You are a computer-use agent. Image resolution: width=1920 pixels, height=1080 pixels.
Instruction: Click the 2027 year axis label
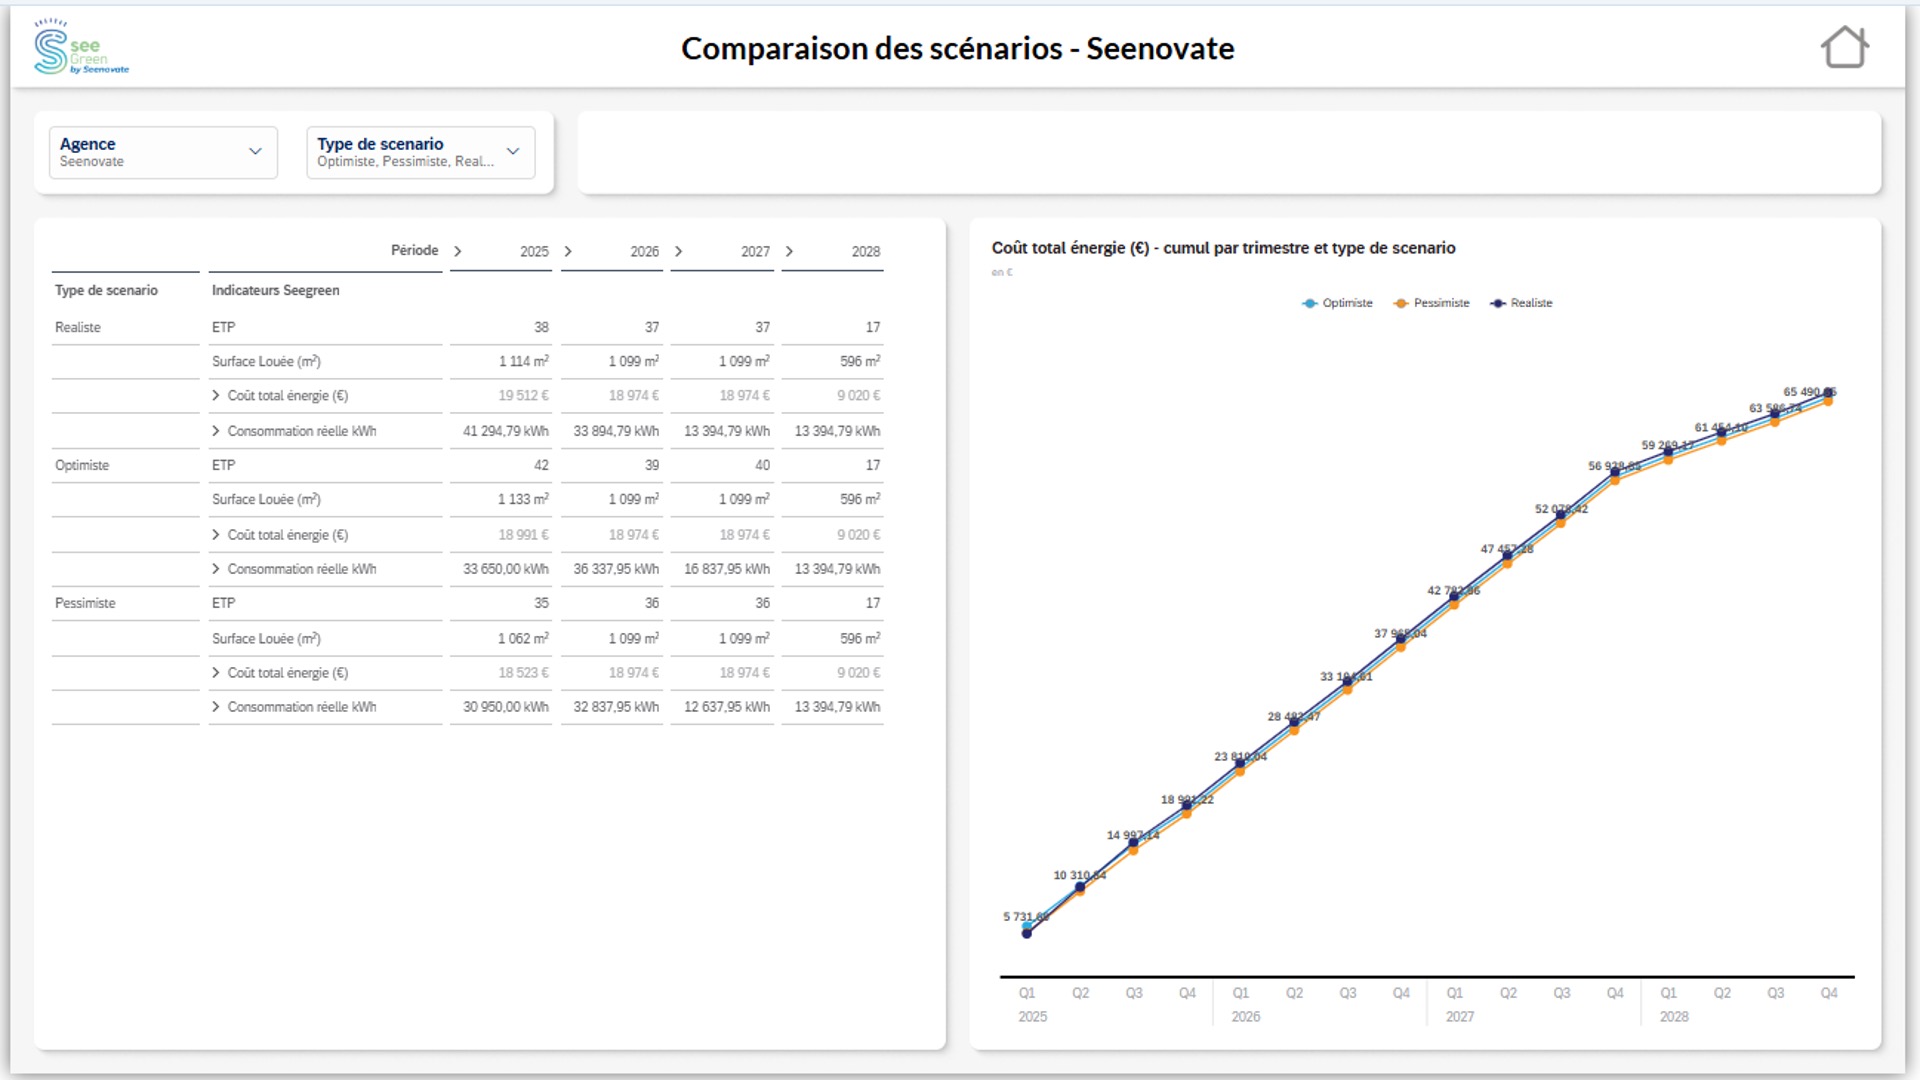(1460, 1017)
